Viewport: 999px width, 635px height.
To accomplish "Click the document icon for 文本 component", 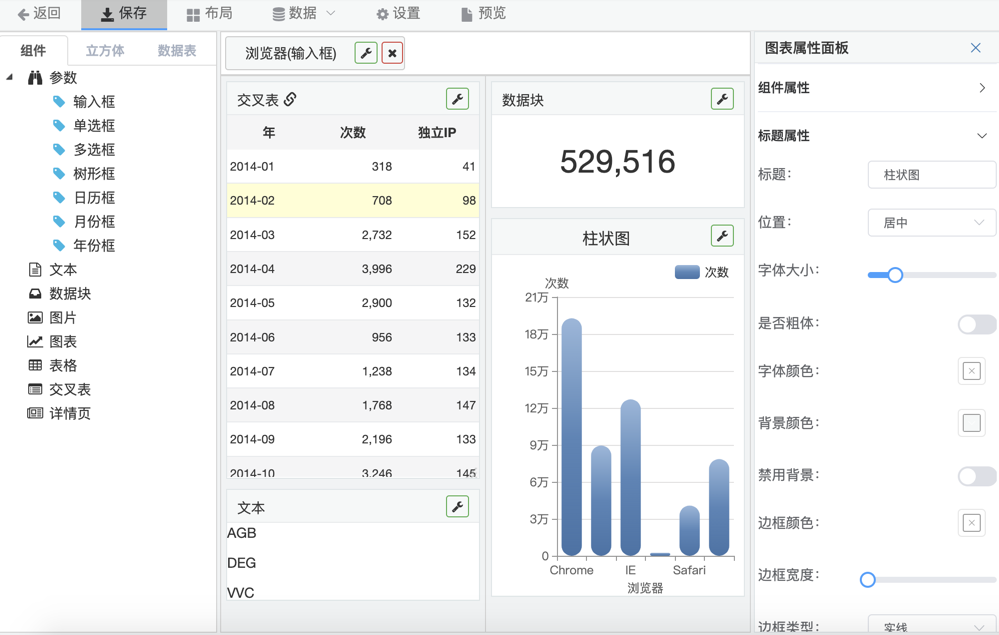I will tap(35, 269).
